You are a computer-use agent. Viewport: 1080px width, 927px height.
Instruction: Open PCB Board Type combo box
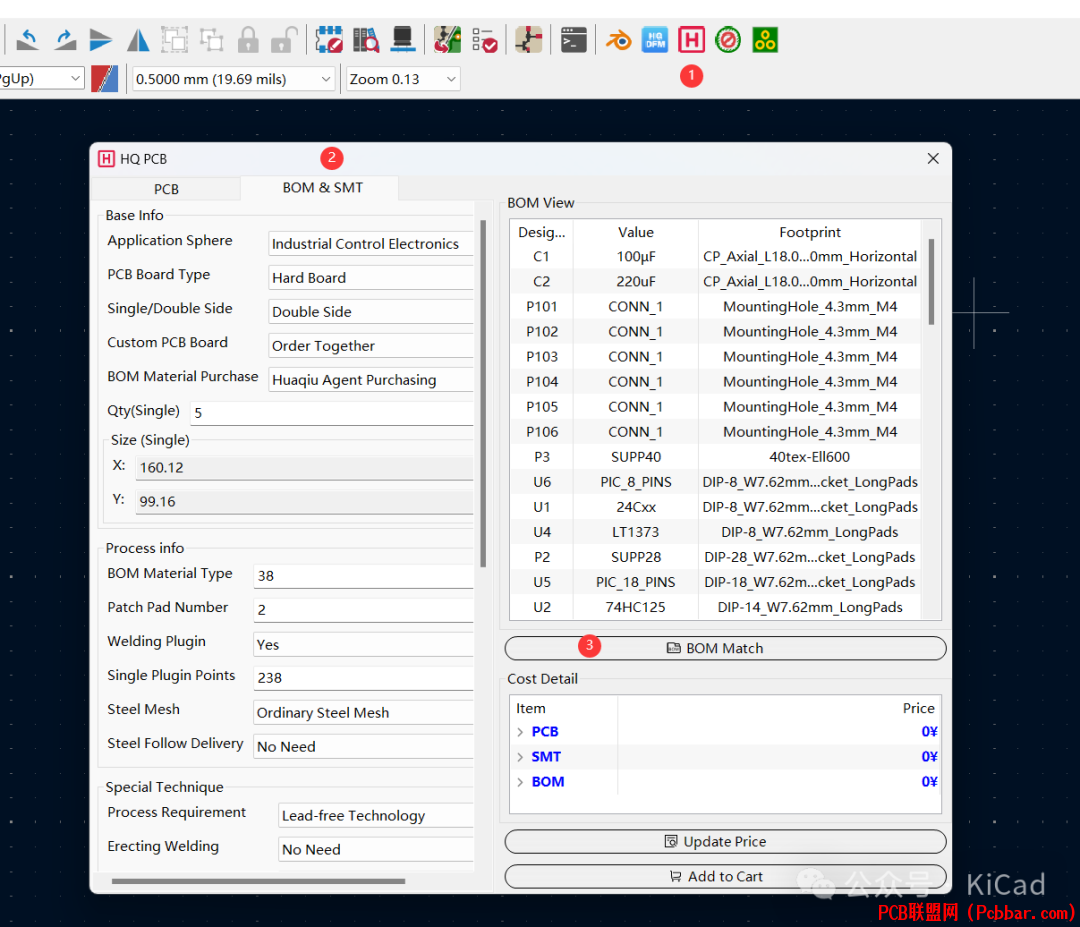click(371, 278)
